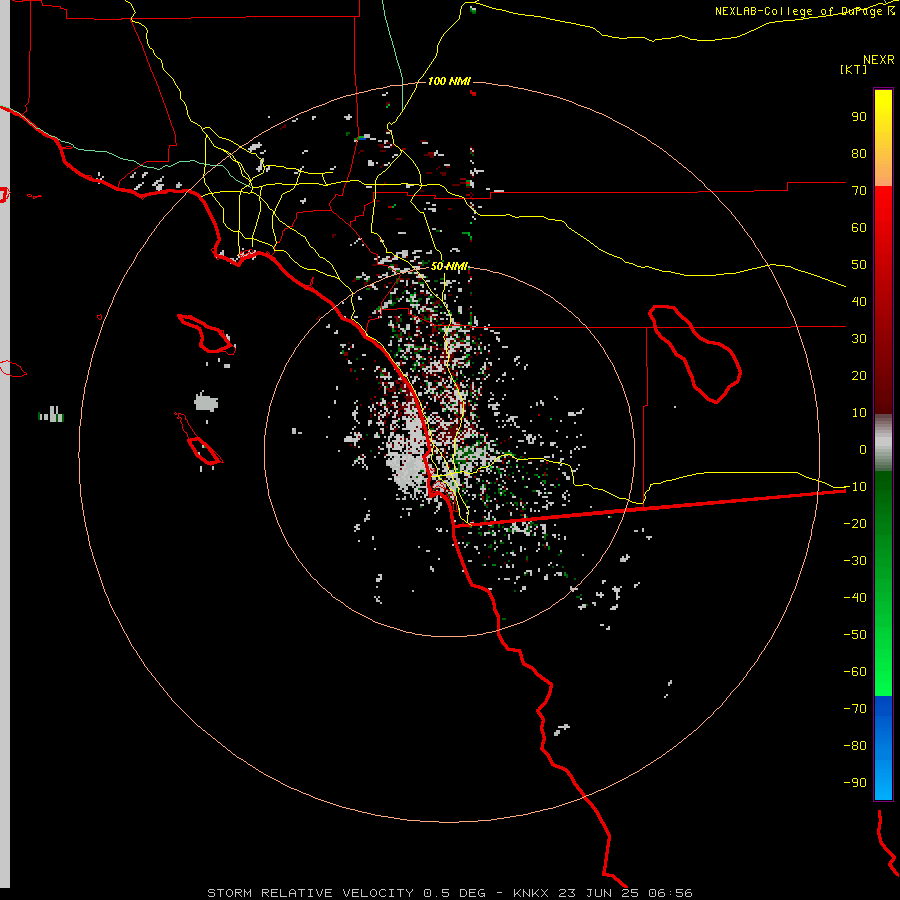Click the 60 value on velocity scale
The height and width of the screenshot is (900, 900).
click(859, 228)
